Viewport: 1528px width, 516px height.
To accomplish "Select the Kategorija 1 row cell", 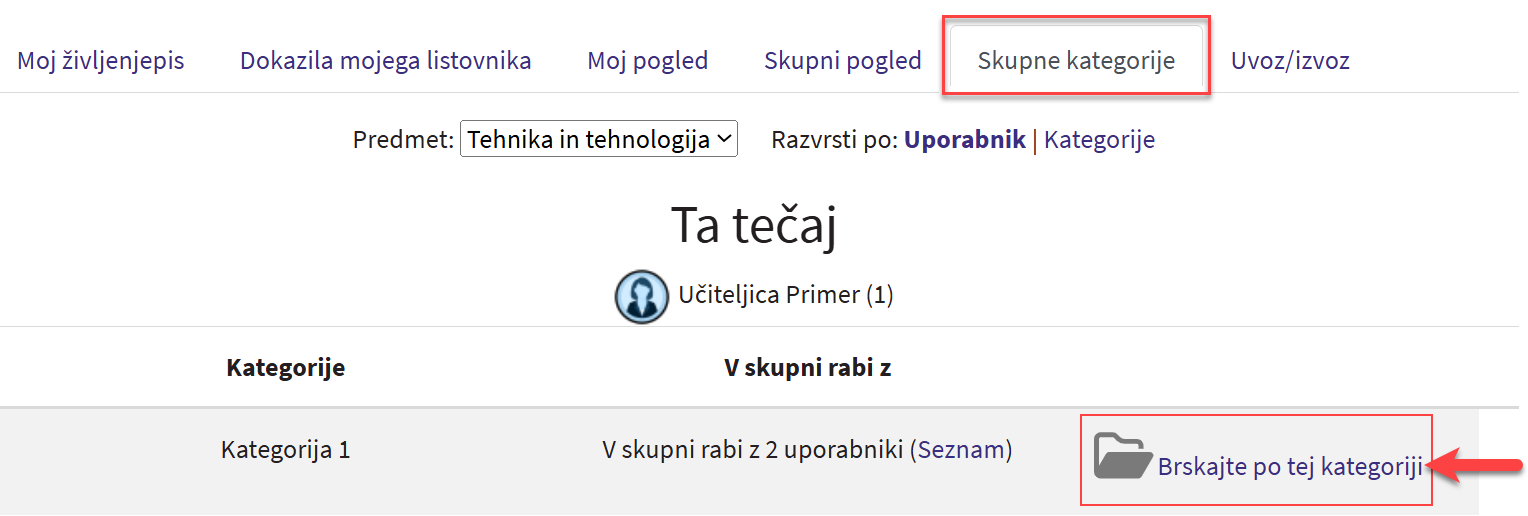I will click(x=286, y=450).
